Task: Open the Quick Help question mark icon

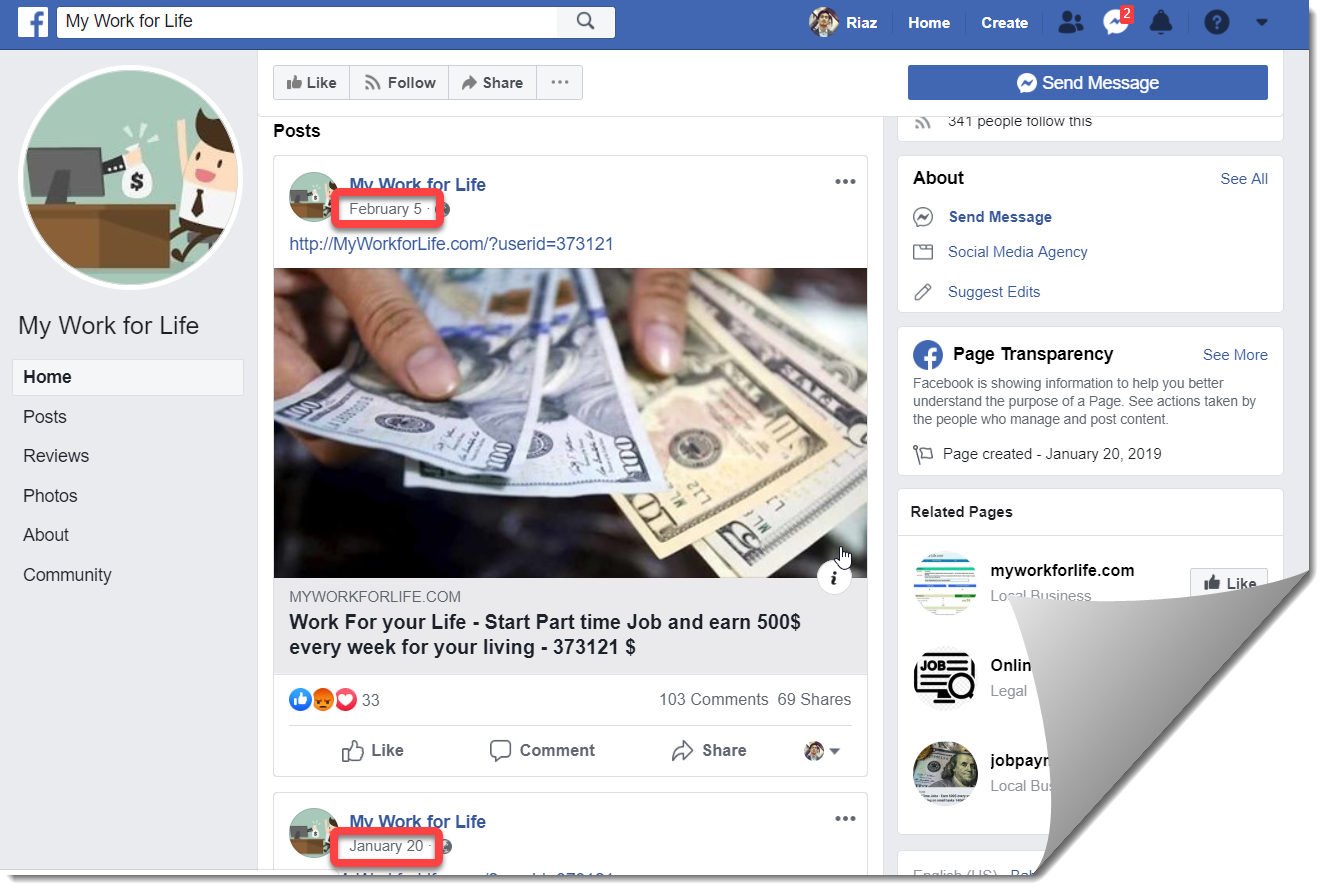Action: pyautogui.click(x=1216, y=22)
